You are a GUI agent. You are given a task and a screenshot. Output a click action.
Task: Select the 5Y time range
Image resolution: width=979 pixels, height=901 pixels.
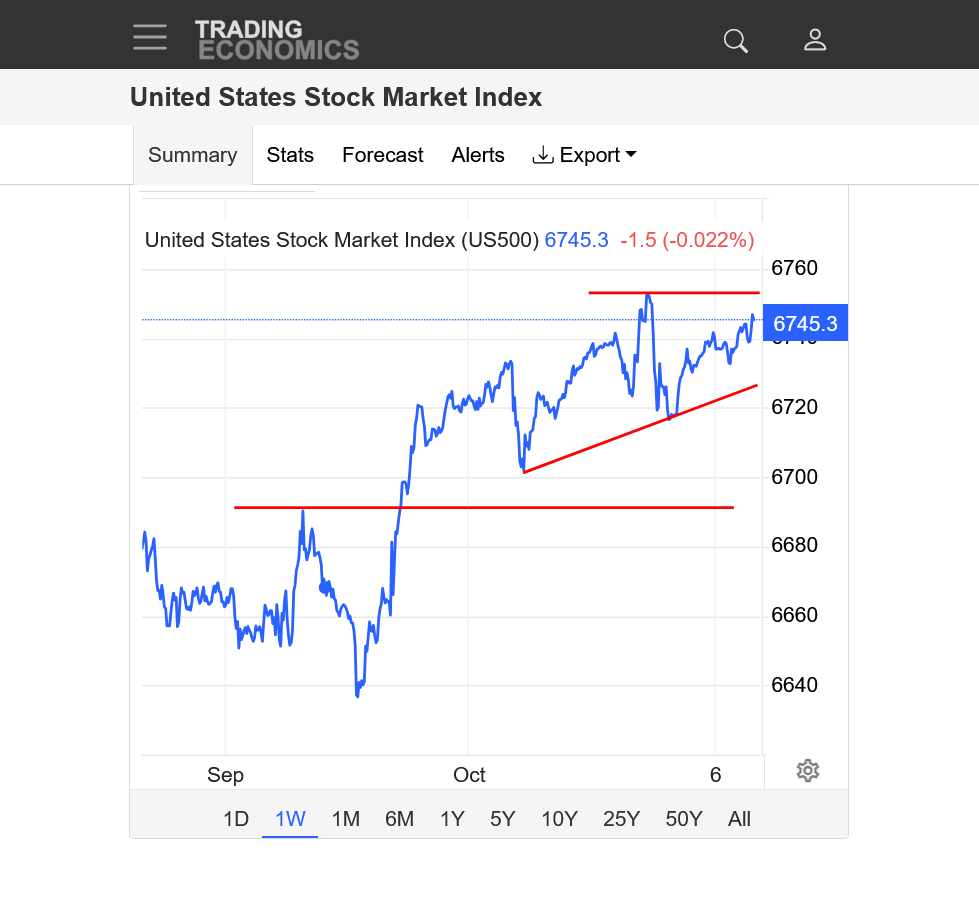[x=503, y=819]
